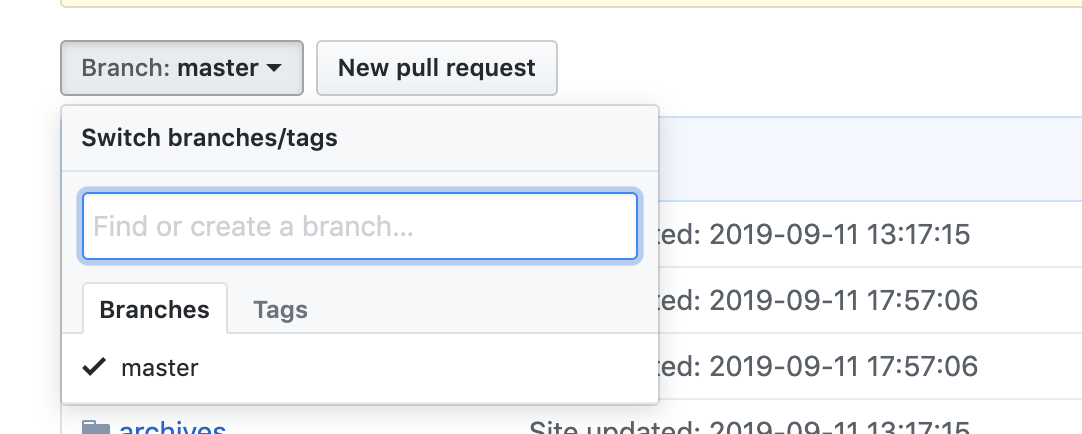The image size is (1082, 434).
Task: Open the Branch: master dropdown
Action: (182, 68)
